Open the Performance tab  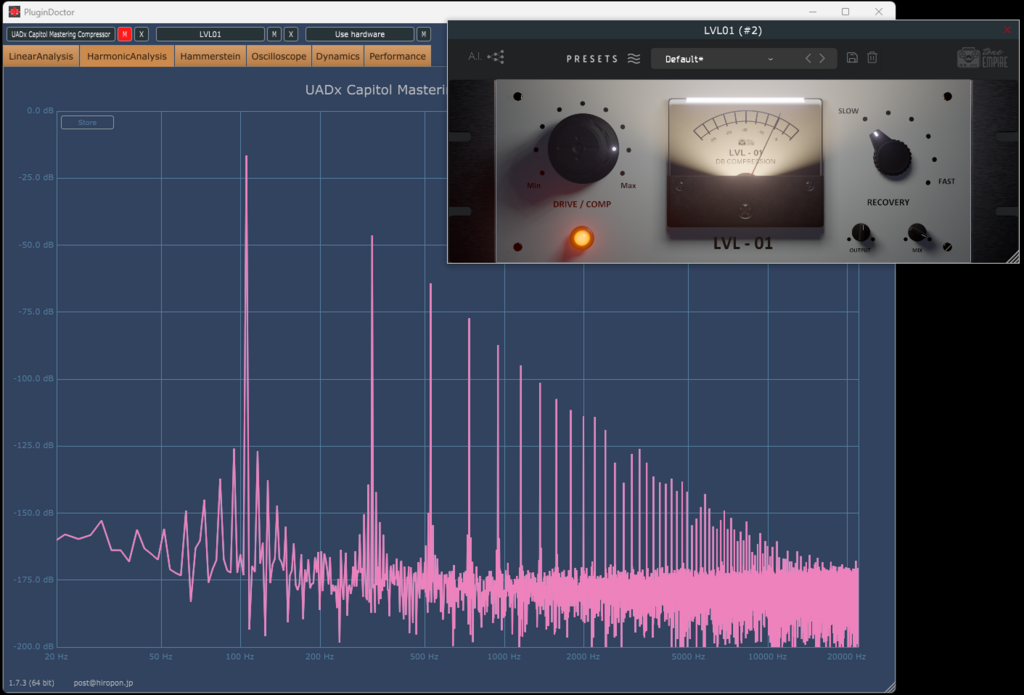click(397, 56)
